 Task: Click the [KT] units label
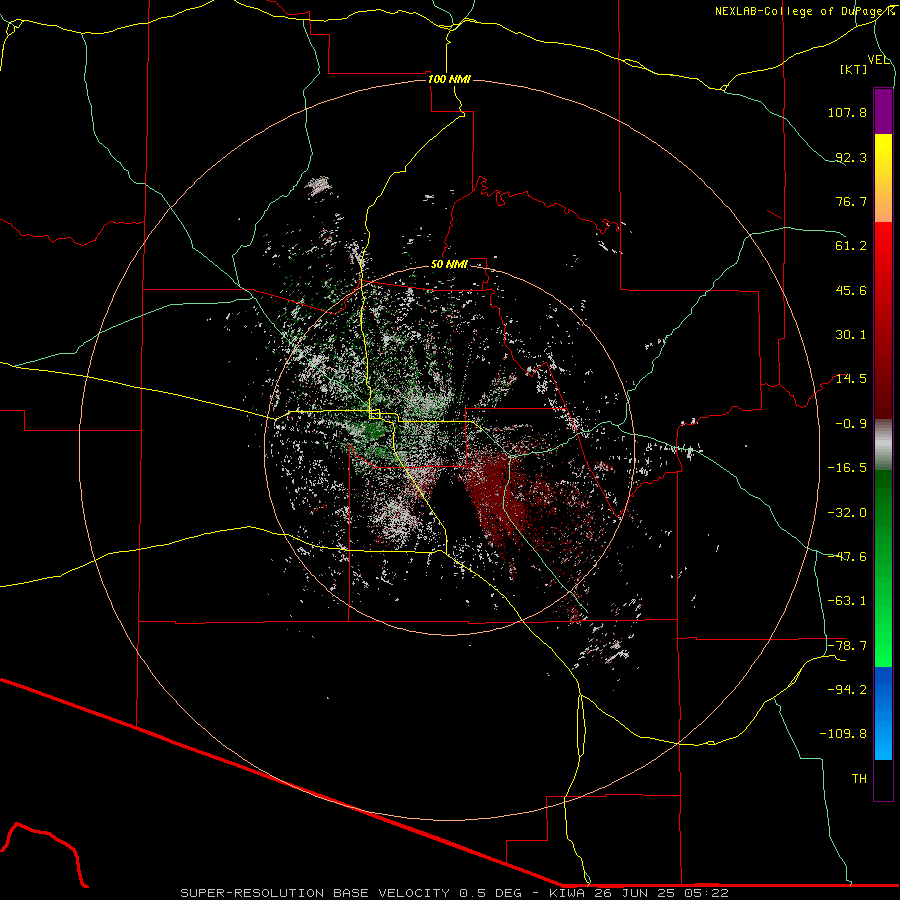pos(854,69)
